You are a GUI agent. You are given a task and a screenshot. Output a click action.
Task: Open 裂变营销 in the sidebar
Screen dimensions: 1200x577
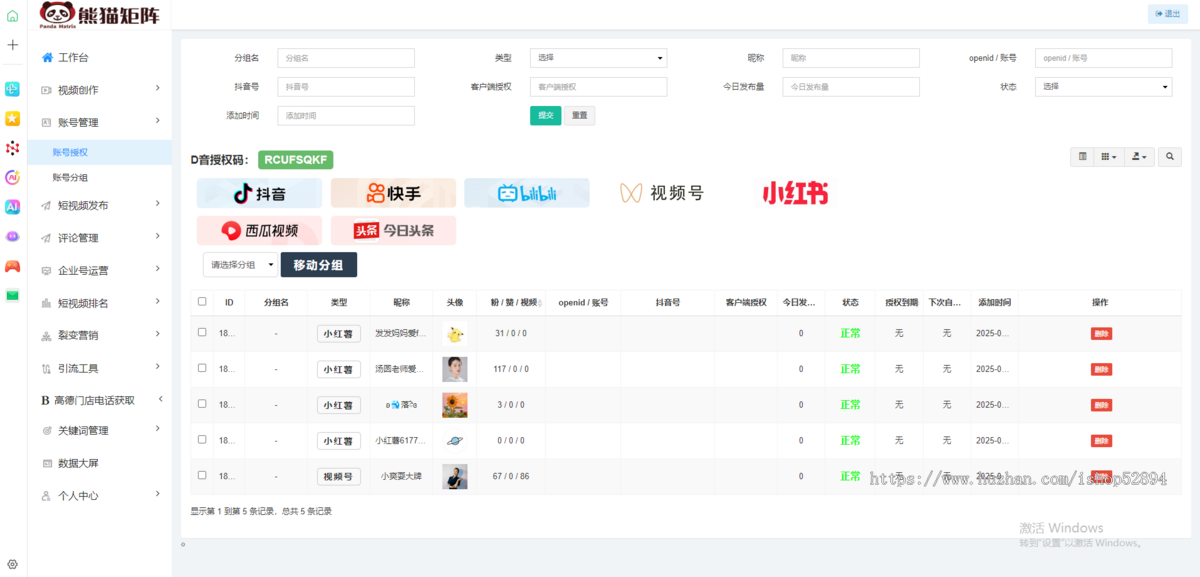point(100,335)
